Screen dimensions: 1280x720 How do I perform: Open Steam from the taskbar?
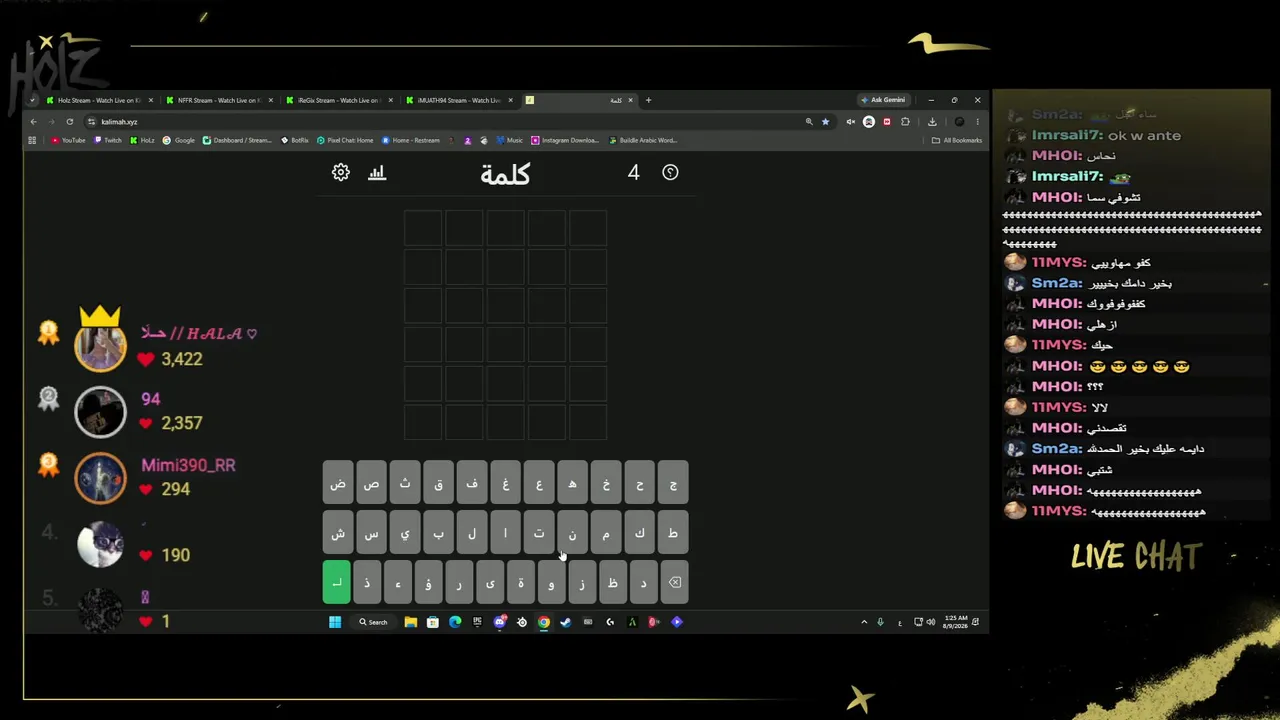[x=565, y=622]
